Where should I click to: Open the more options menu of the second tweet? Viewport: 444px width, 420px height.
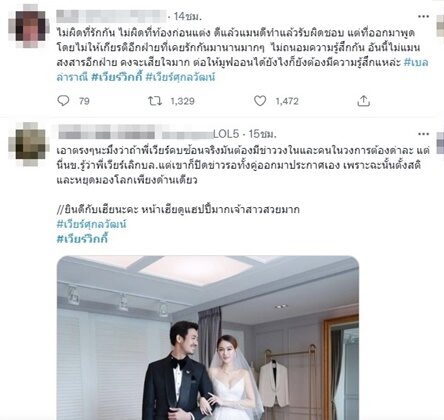pyautogui.click(x=423, y=134)
